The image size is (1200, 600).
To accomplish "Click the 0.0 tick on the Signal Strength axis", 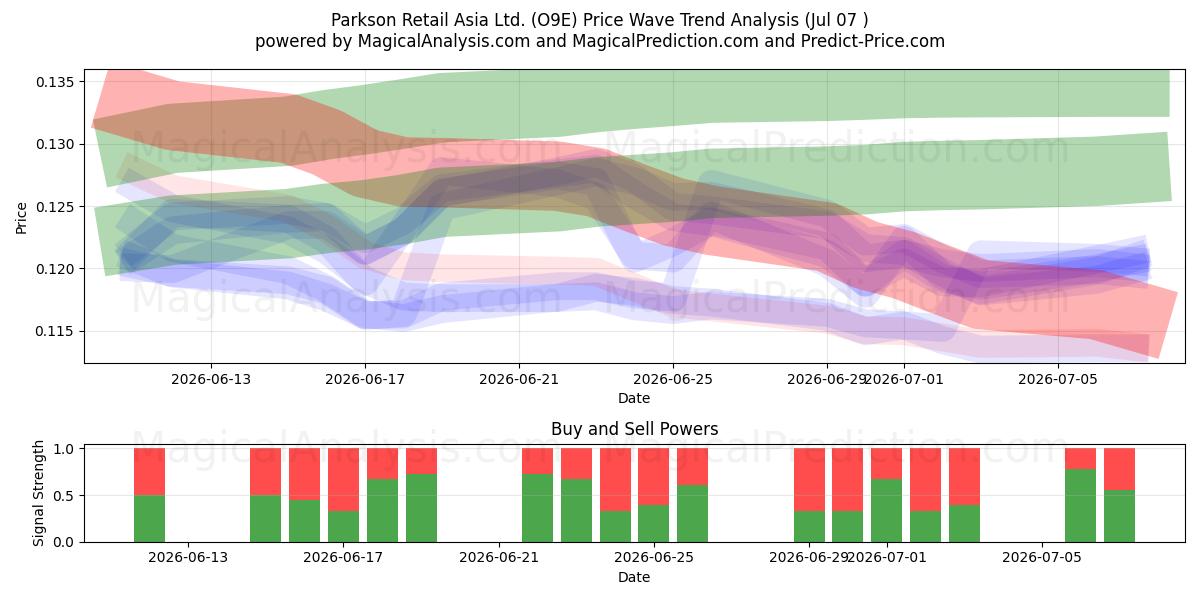I will [65, 542].
